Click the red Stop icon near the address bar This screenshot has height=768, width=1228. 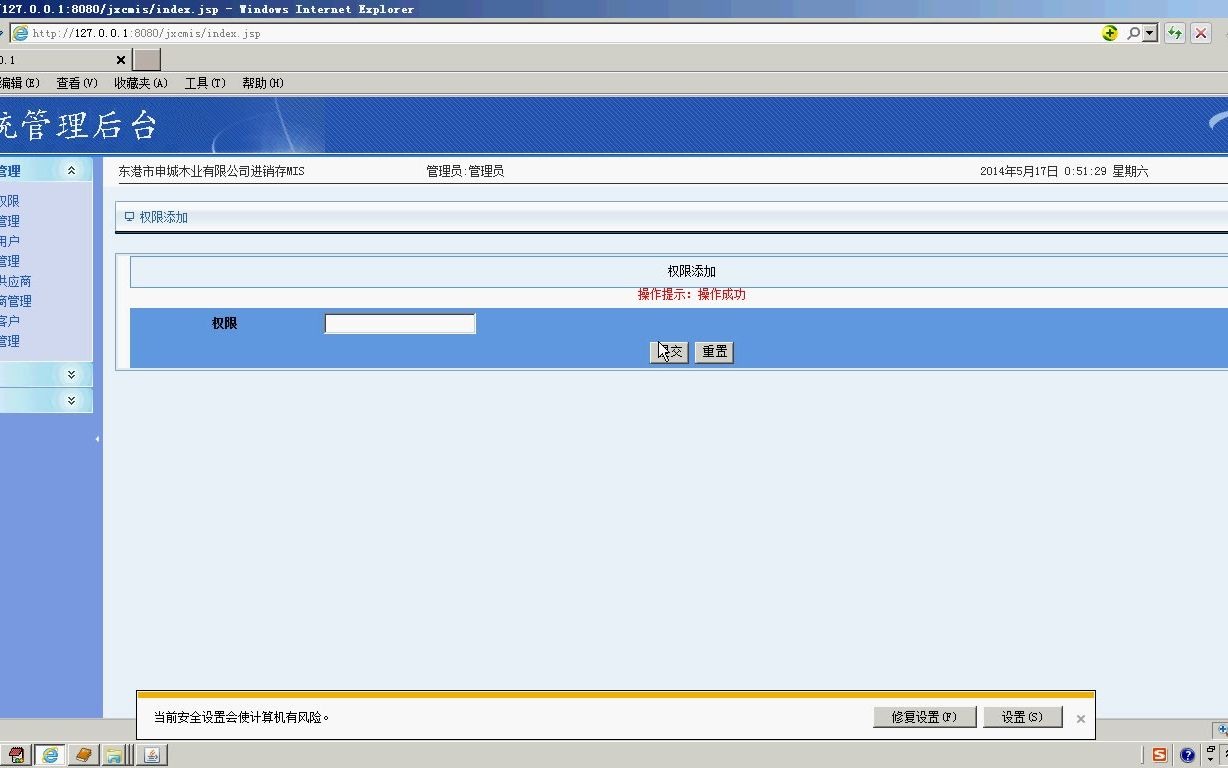click(x=1200, y=32)
